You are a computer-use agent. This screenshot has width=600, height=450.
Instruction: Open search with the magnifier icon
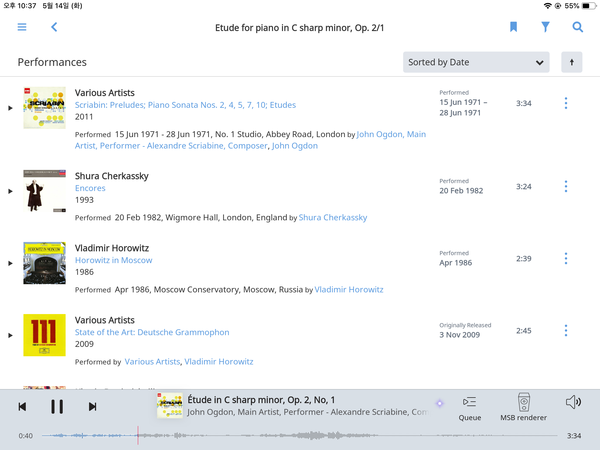577,27
